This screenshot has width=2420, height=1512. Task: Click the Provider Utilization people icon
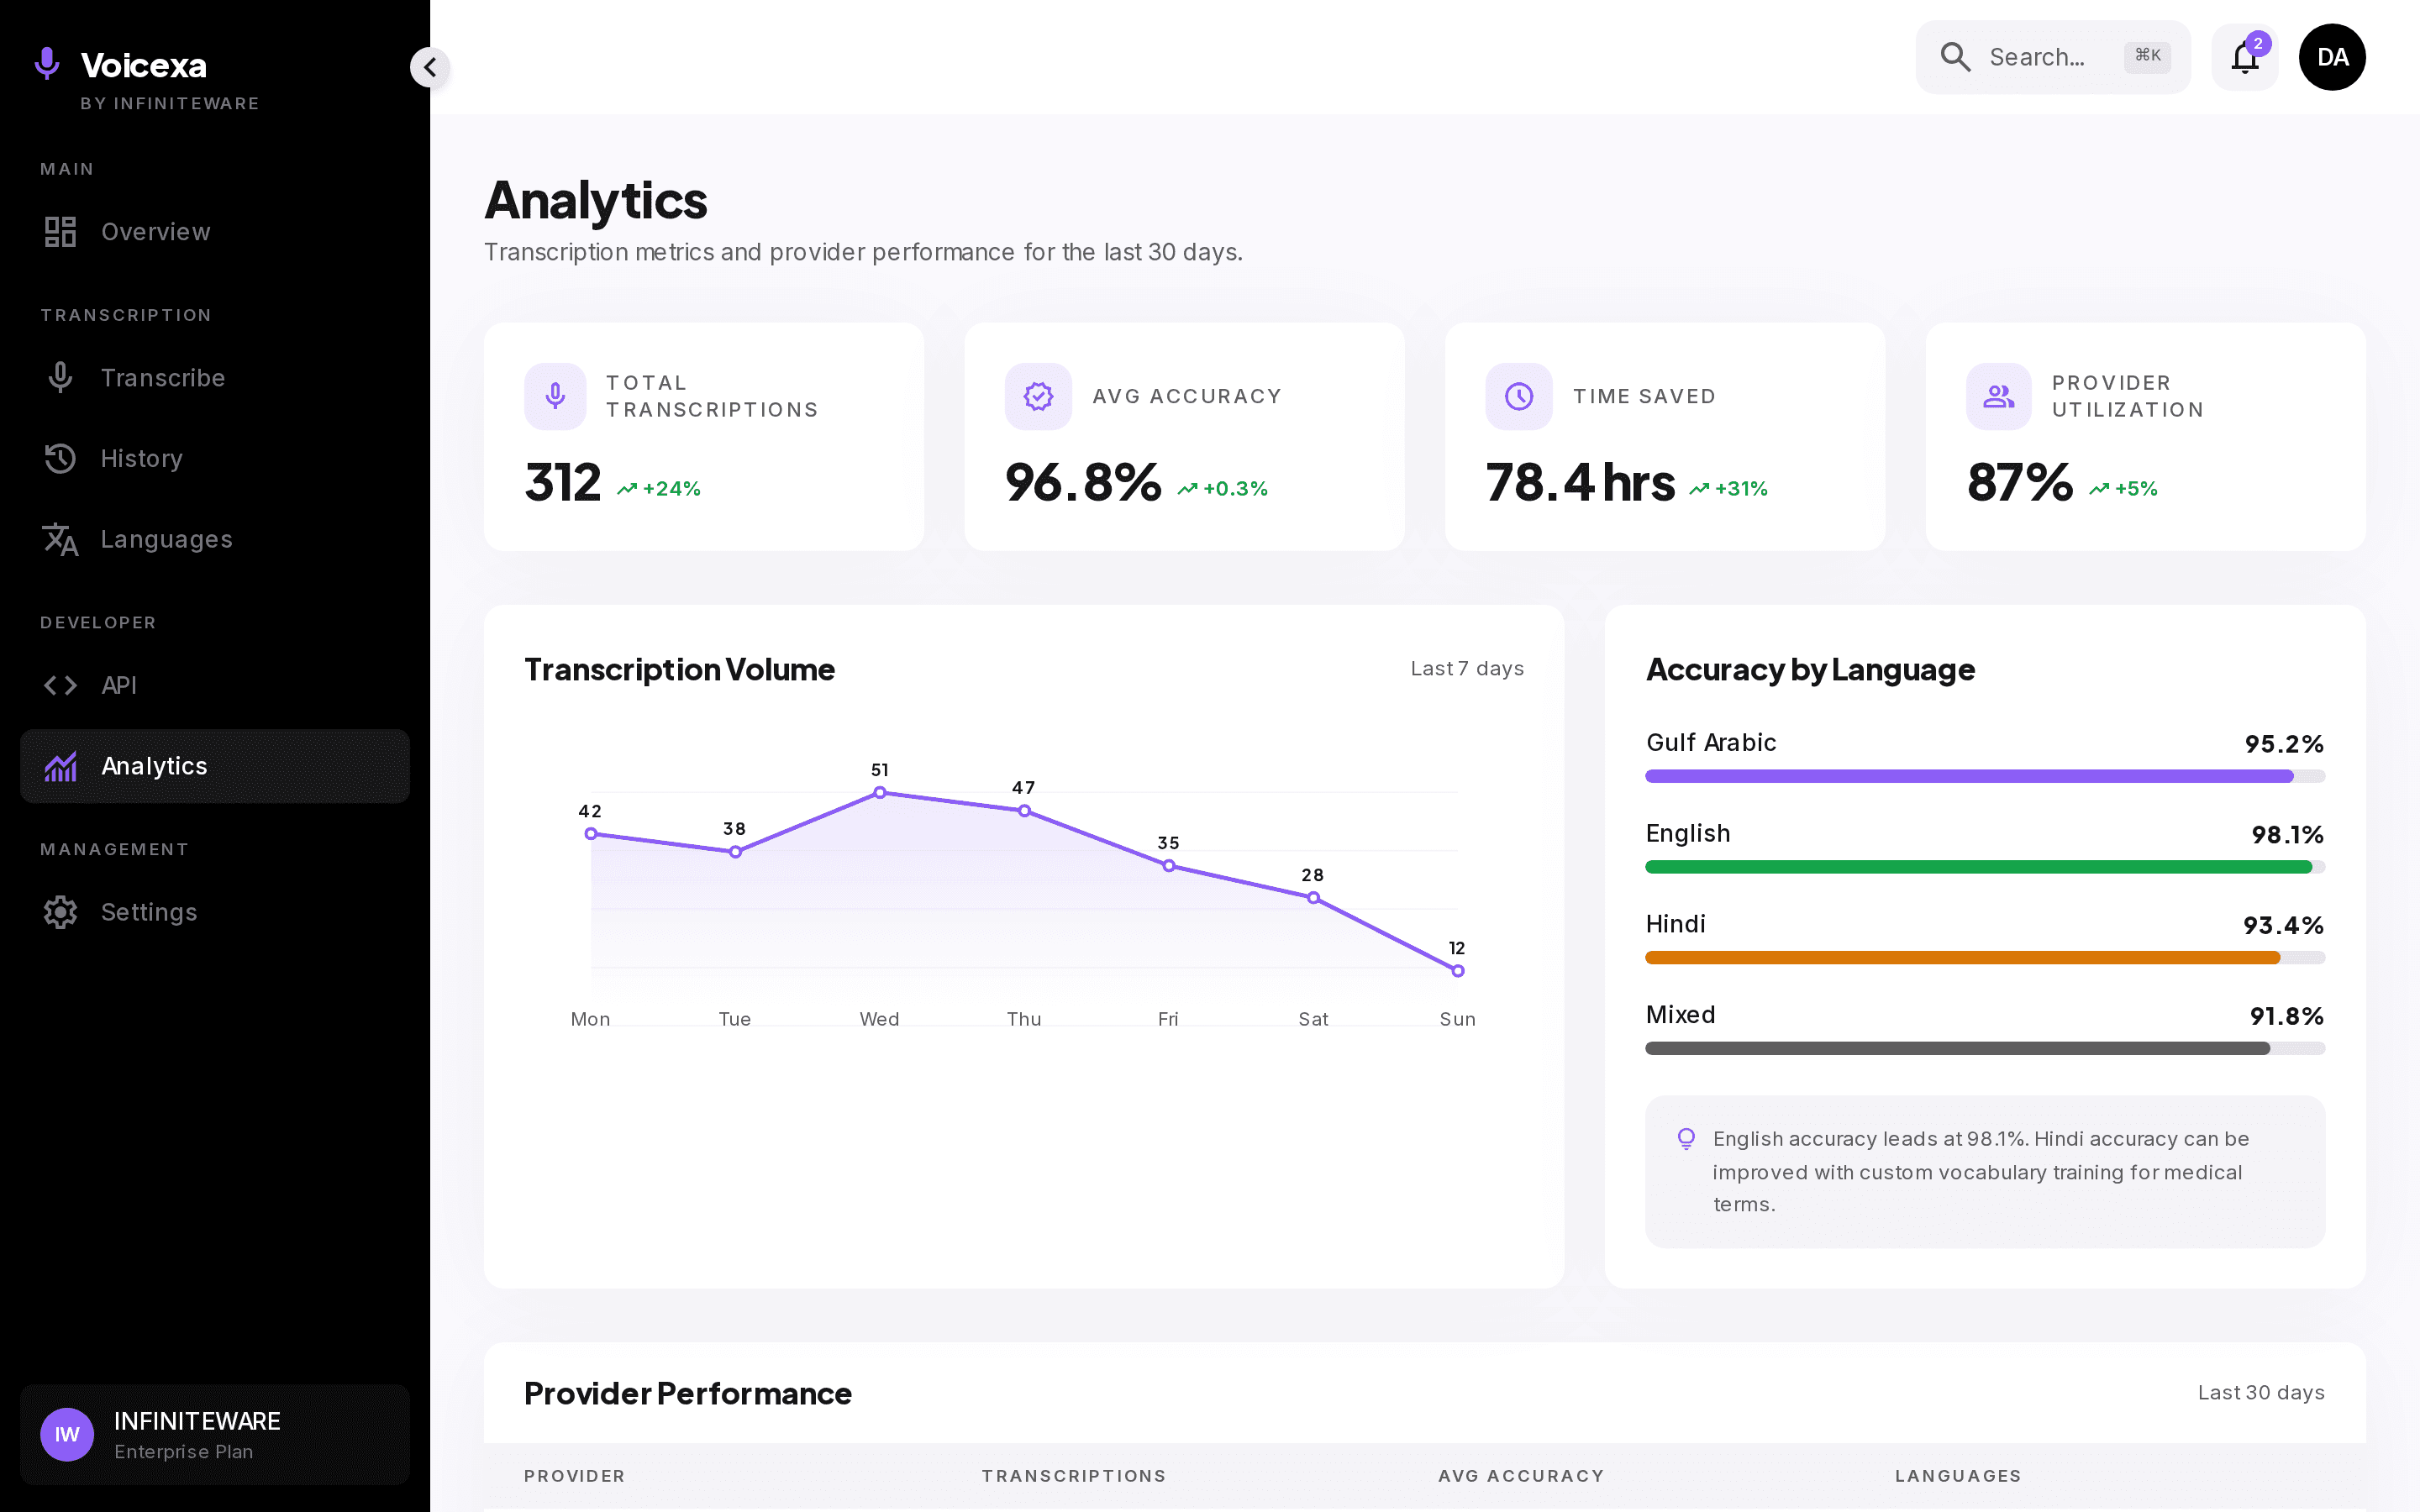pos(1999,396)
